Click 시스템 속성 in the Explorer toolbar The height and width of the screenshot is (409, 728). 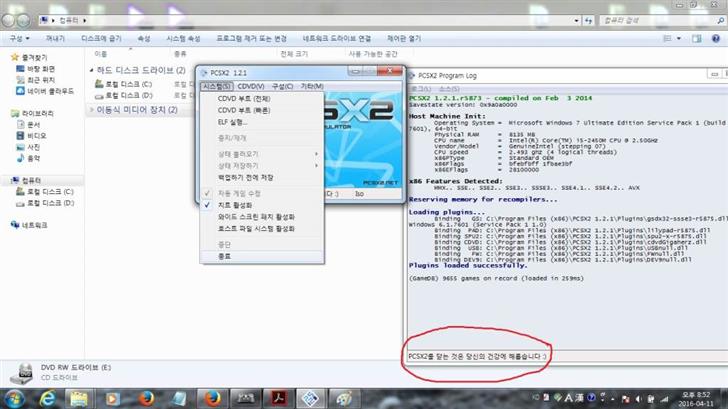183,39
